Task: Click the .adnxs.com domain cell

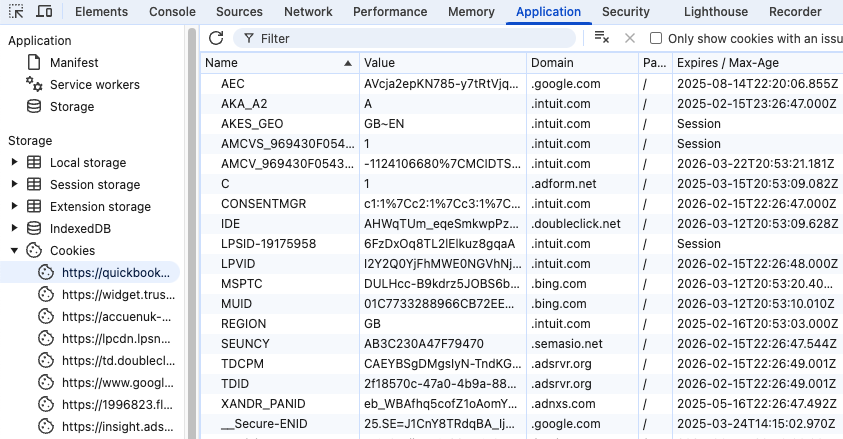Action: point(563,404)
